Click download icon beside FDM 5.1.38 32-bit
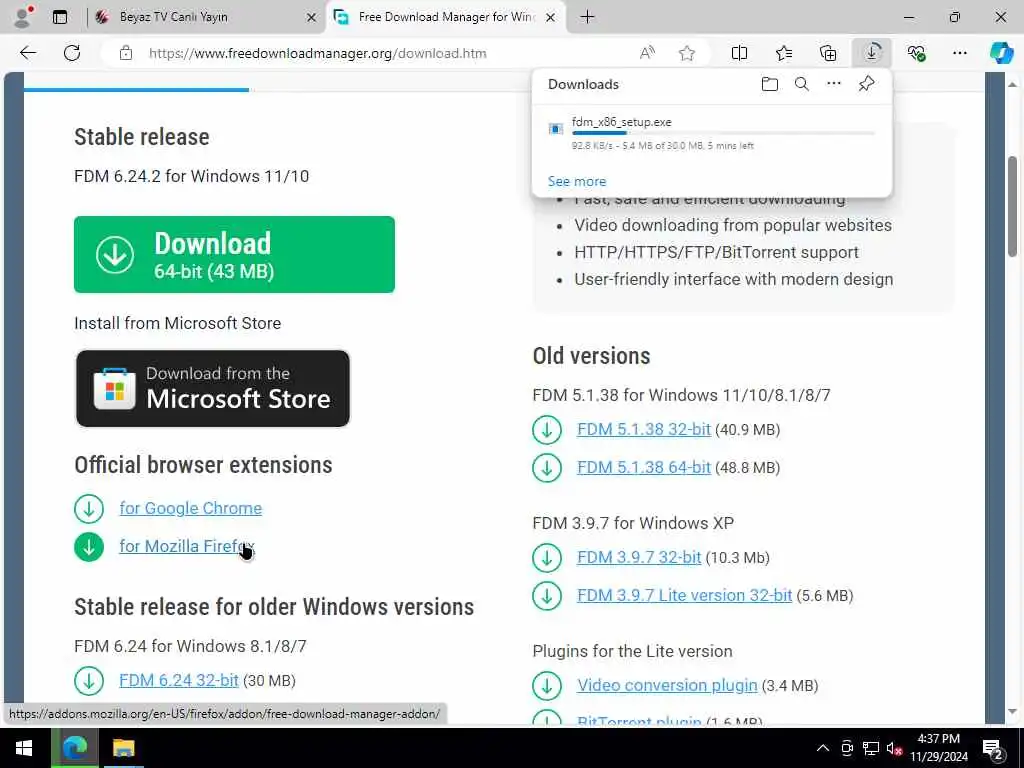This screenshot has width=1024, height=768. tap(547, 430)
